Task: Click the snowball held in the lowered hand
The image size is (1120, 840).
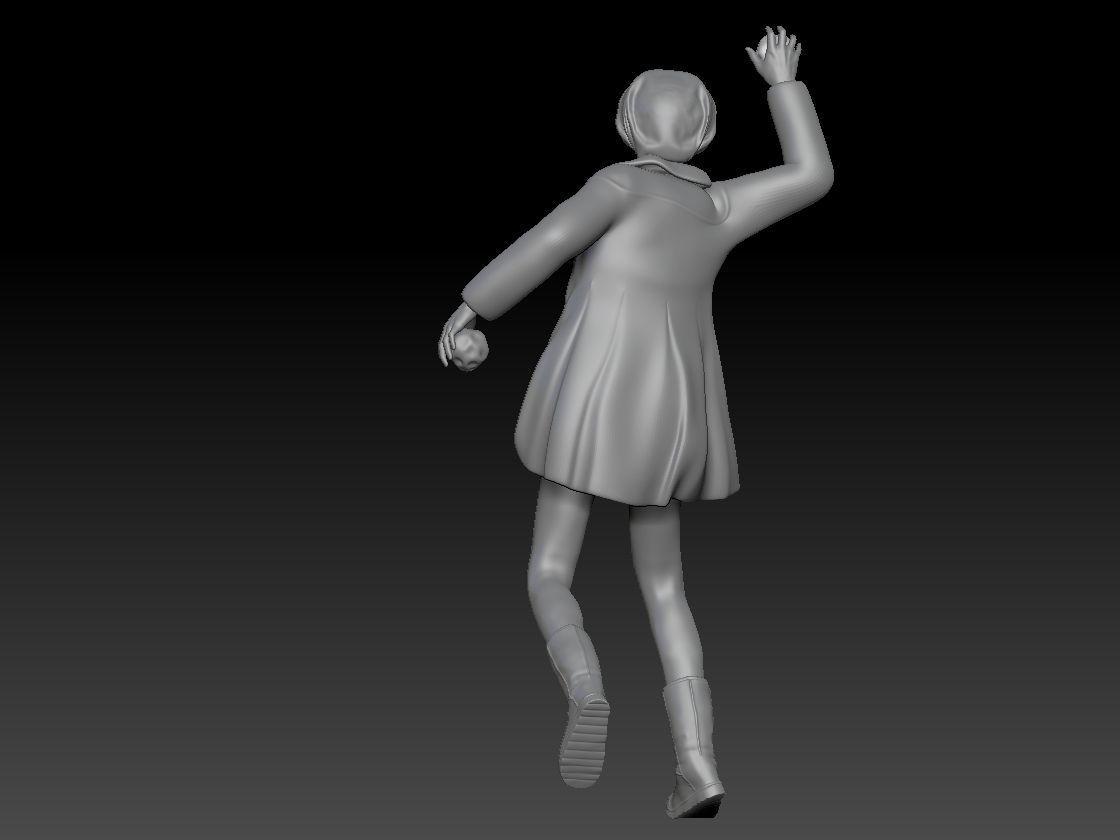Action: click(470, 351)
